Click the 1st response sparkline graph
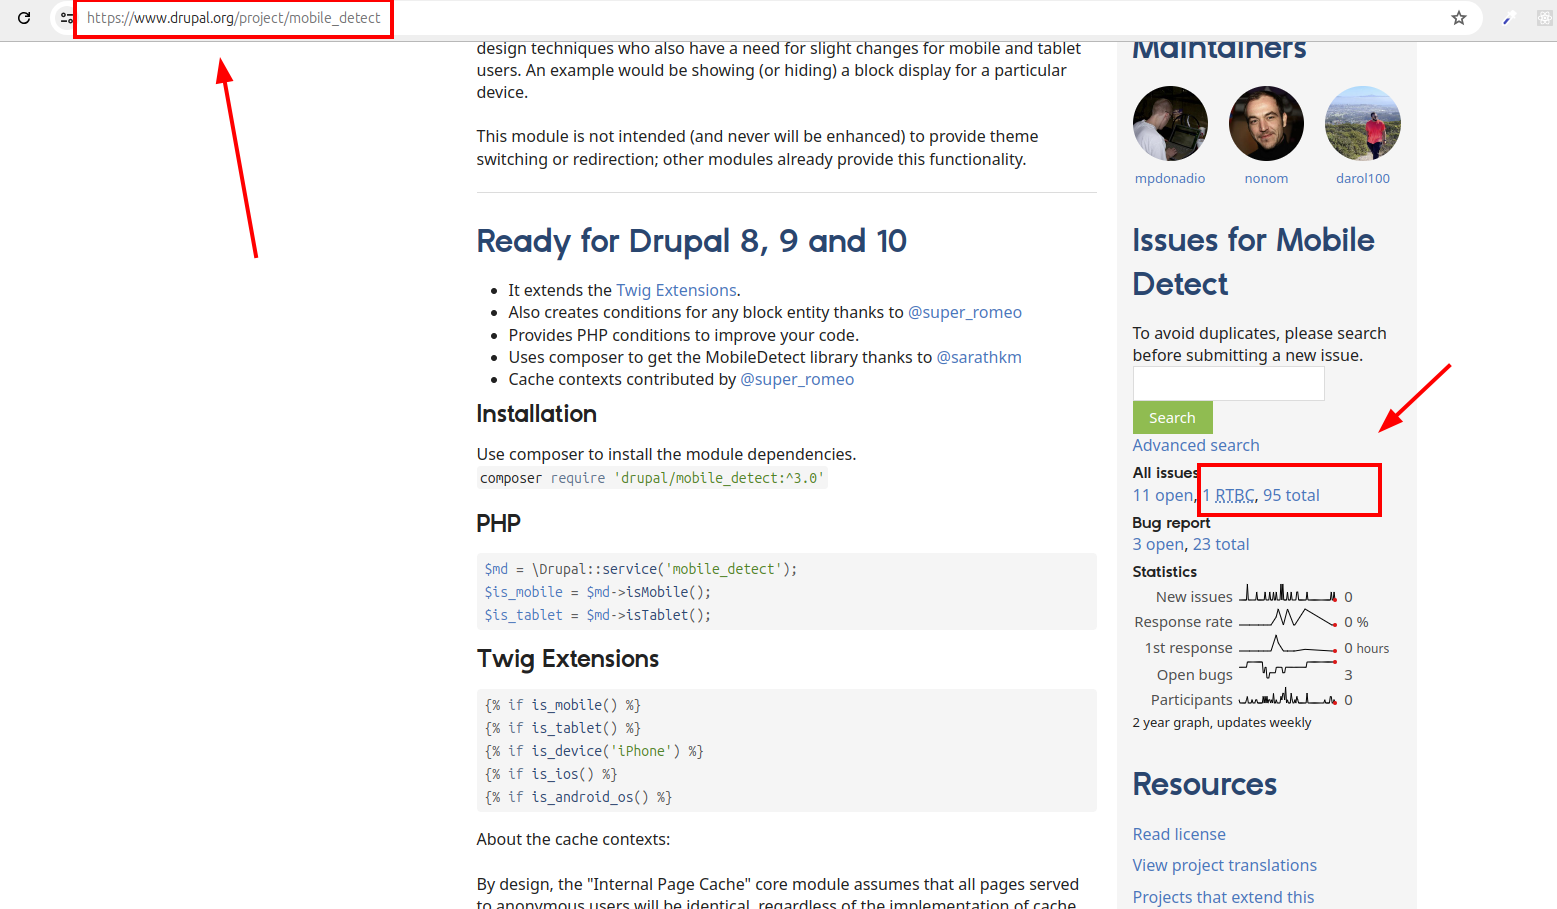The image size is (1557, 909). tap(1288, 645)
